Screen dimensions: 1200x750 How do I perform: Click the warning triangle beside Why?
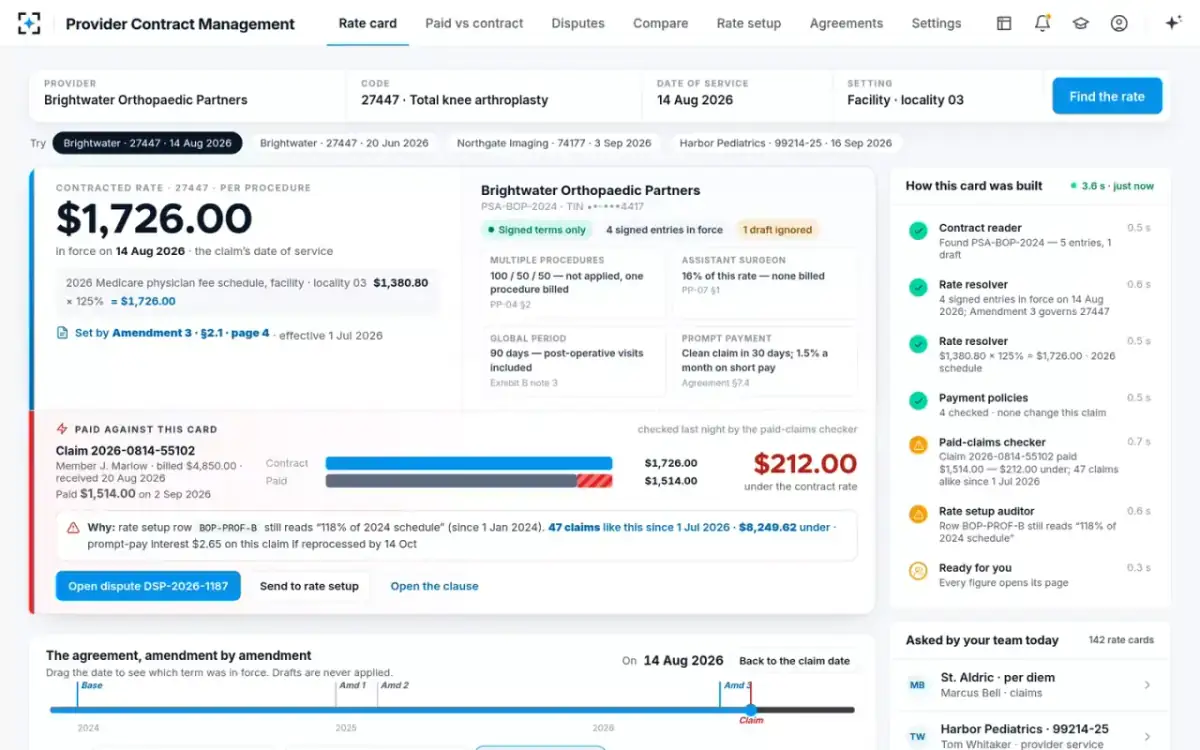coord(73,527)
